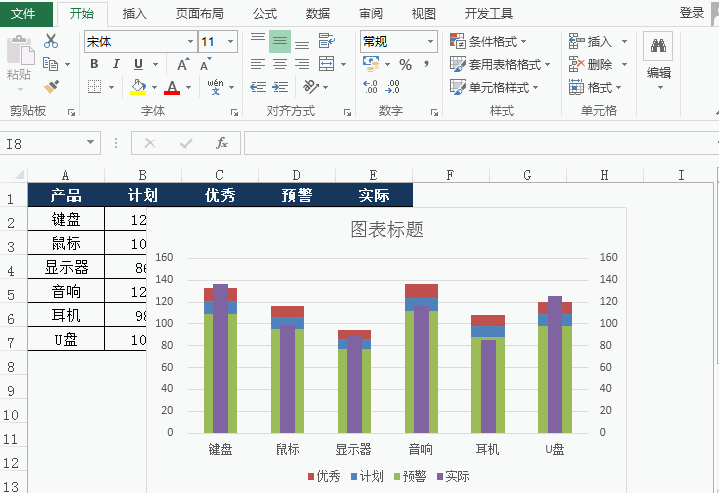Set top vertical alignment
Screen dimensions: 719x493
pos(258,41)
